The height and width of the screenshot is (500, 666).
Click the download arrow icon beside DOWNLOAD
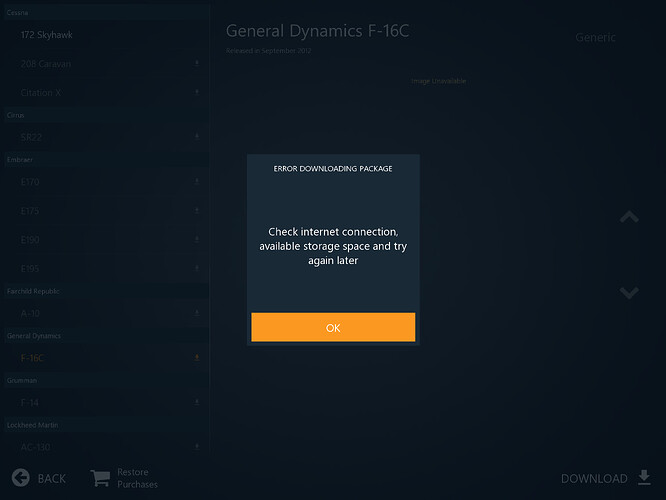click(x=644, y=477)
